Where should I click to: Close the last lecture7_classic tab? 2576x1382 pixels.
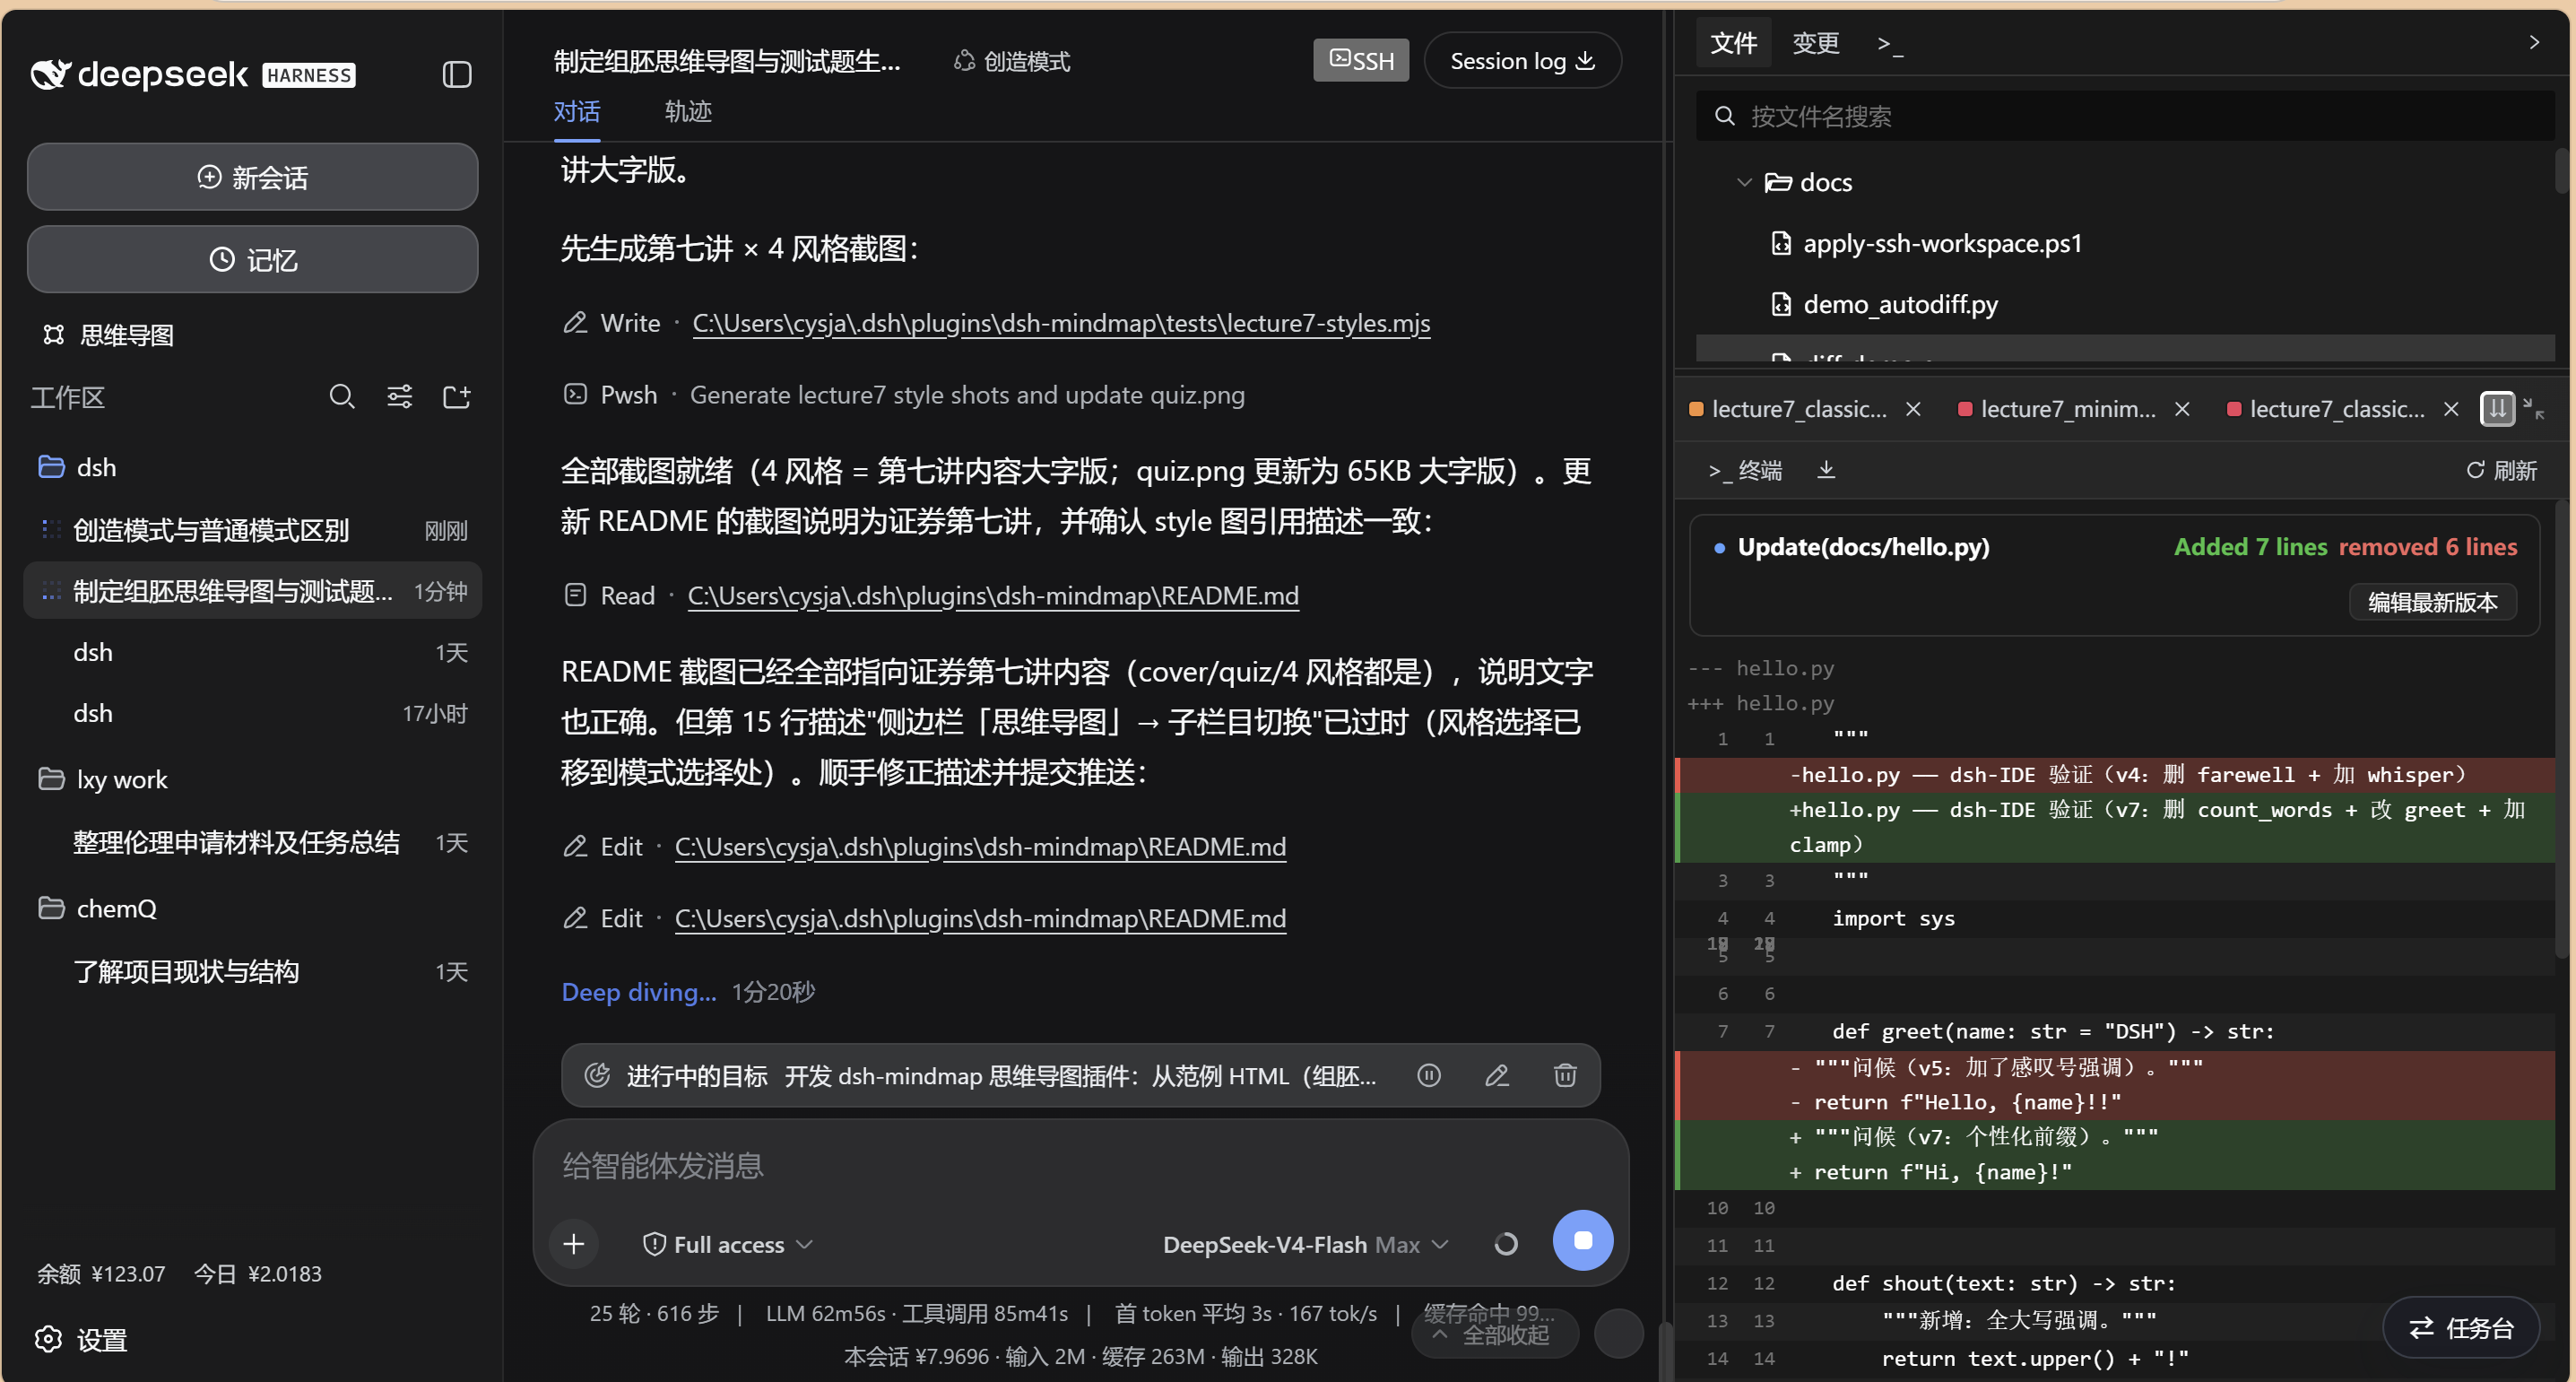click(2451, 409)
